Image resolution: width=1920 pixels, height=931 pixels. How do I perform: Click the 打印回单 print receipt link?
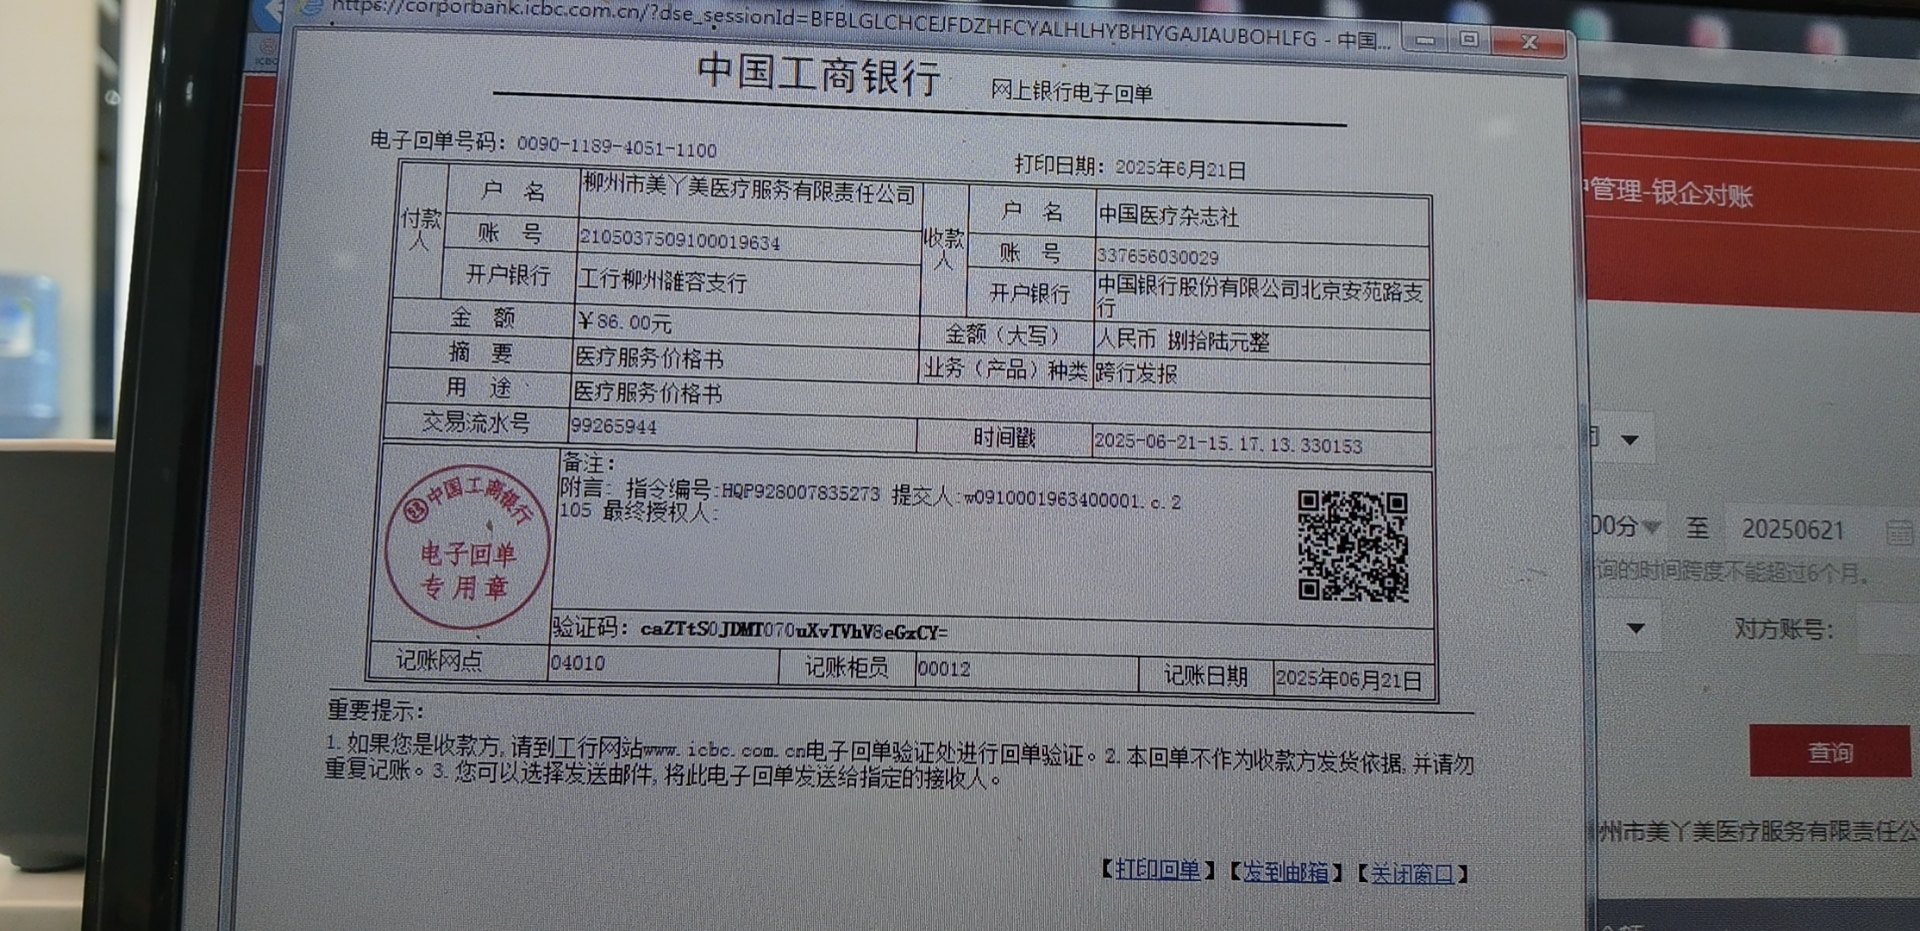pos(1157,870)
